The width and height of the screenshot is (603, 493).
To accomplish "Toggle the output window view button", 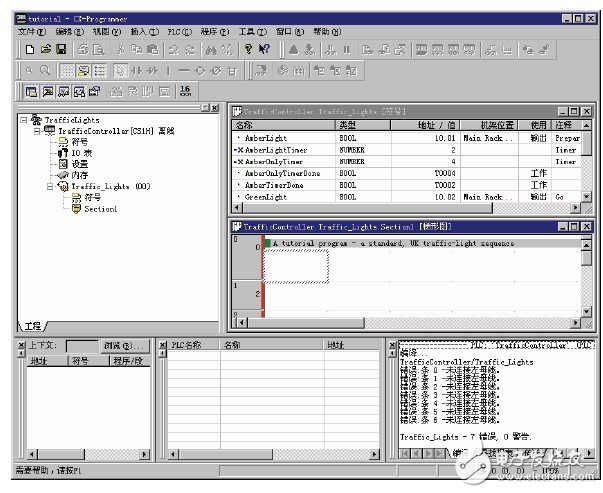I will click(46, 91).
